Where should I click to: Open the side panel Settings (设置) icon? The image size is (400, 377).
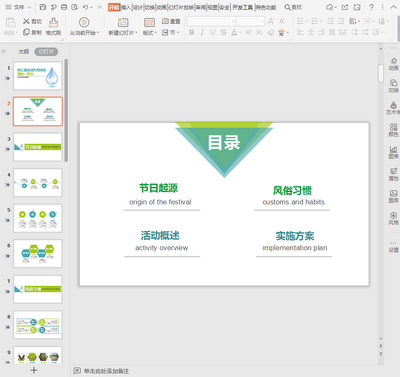(393, 247)
